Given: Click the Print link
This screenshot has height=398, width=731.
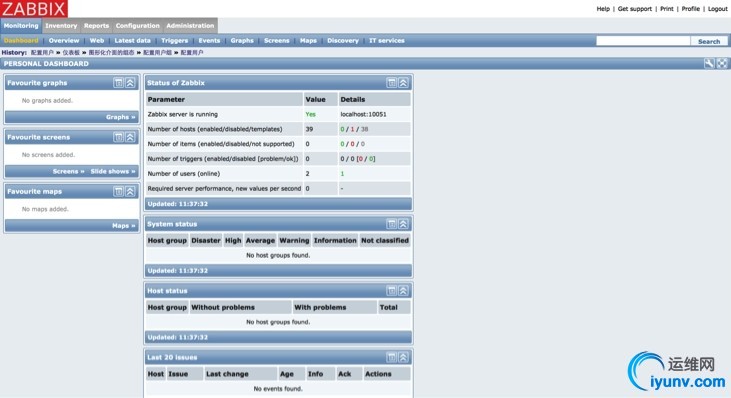Looking at the screenshot, I should 667,8.
